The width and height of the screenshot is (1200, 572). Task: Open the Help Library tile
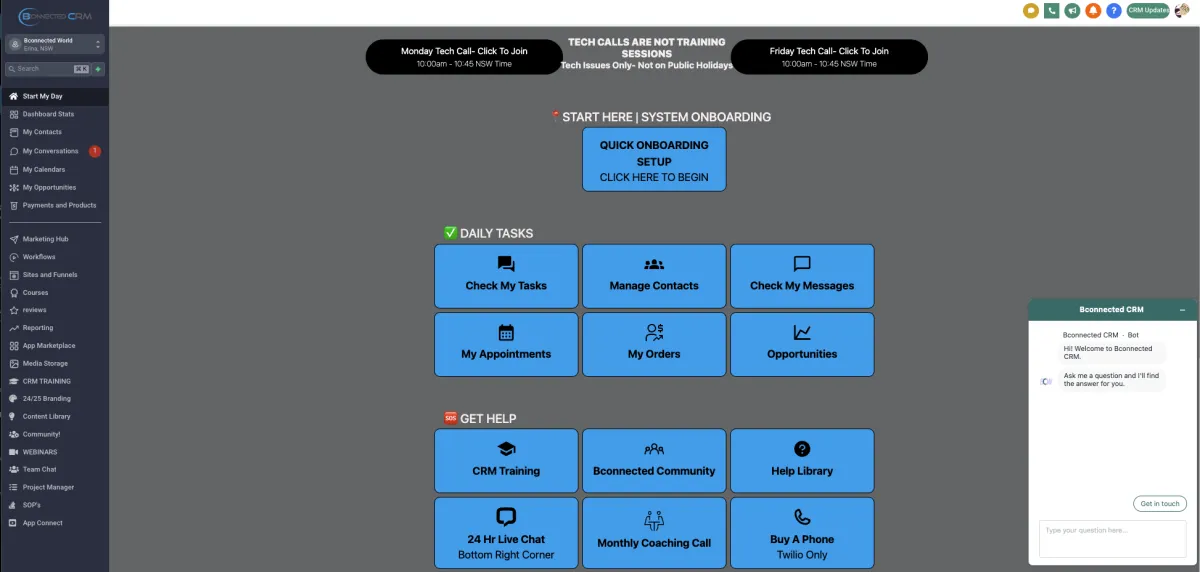802,461
